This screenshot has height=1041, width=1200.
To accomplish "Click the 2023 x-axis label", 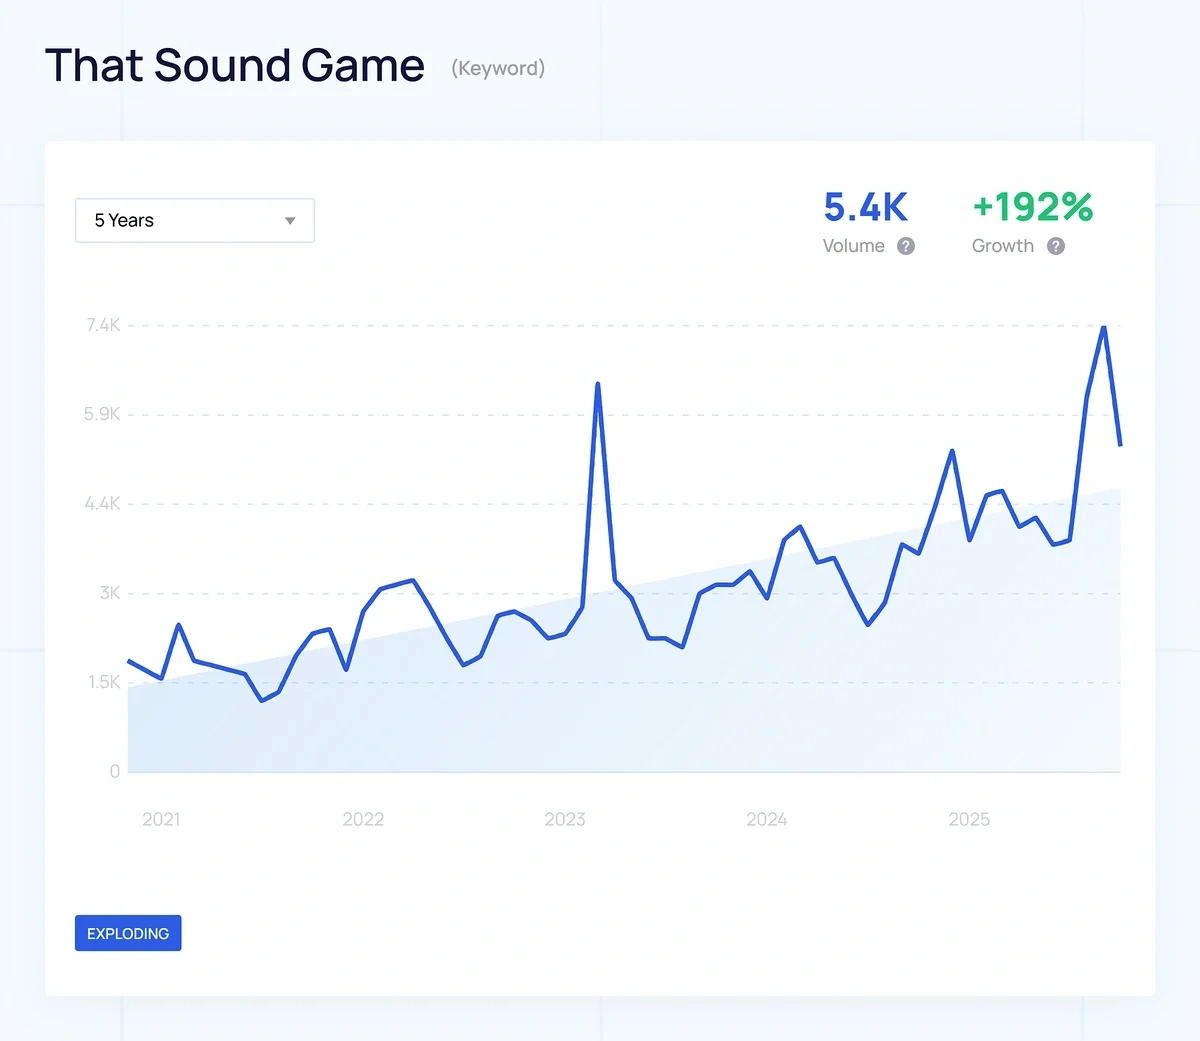I will pyautogui.click(x=565, y=819).
